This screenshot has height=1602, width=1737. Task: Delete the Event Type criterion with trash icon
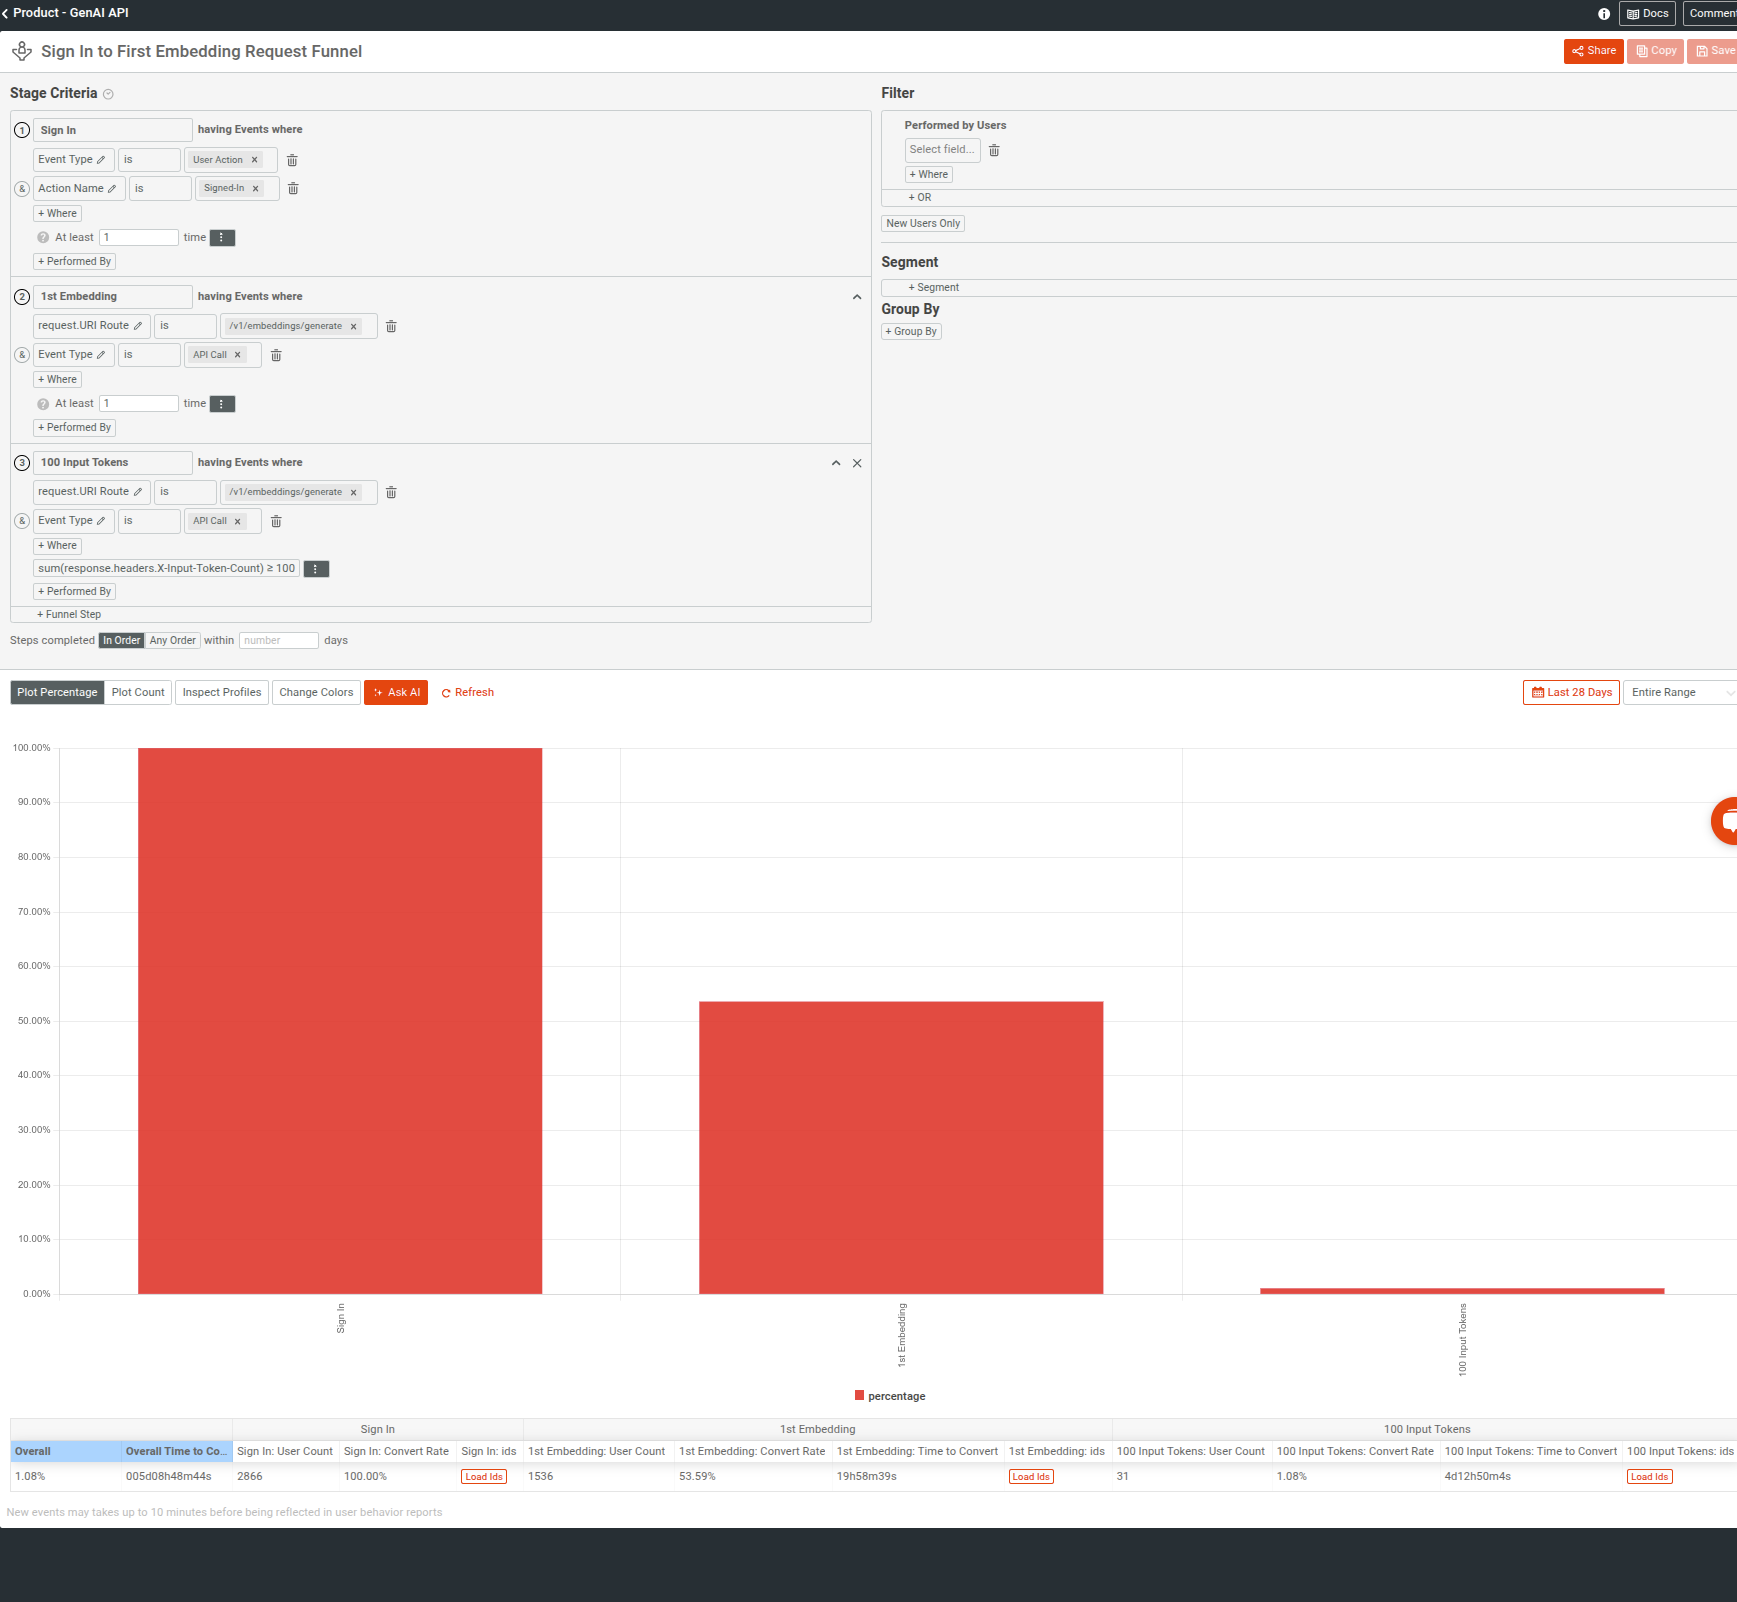293,159
